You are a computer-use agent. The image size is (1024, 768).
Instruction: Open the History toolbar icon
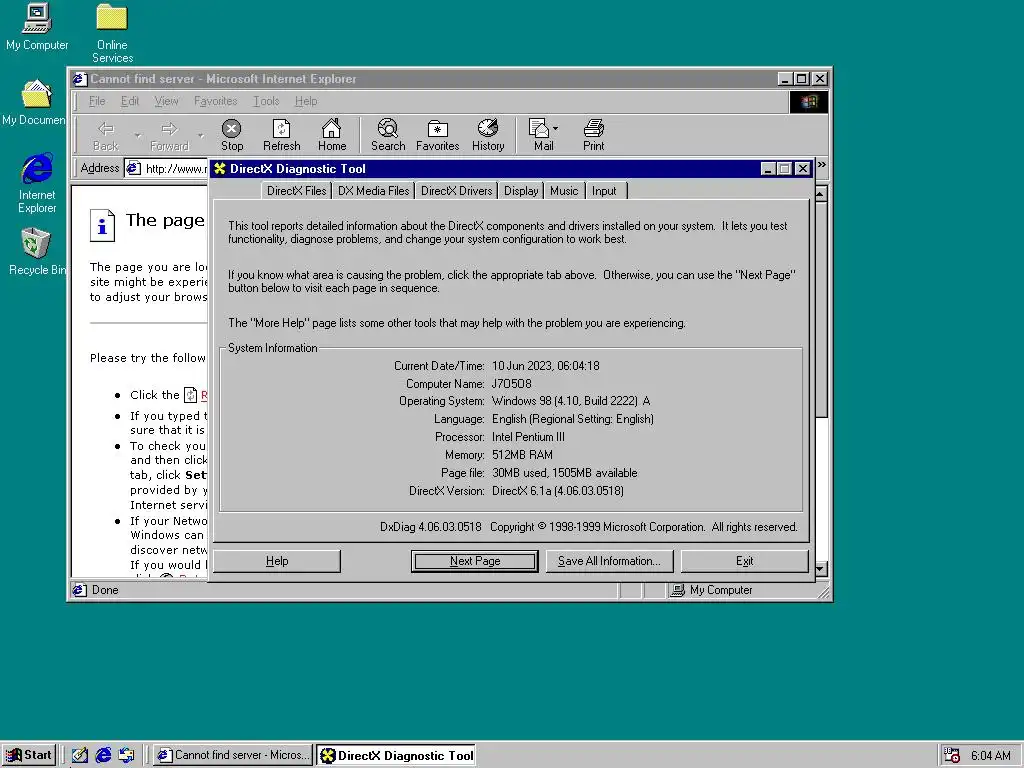click(x=488, y=136)
